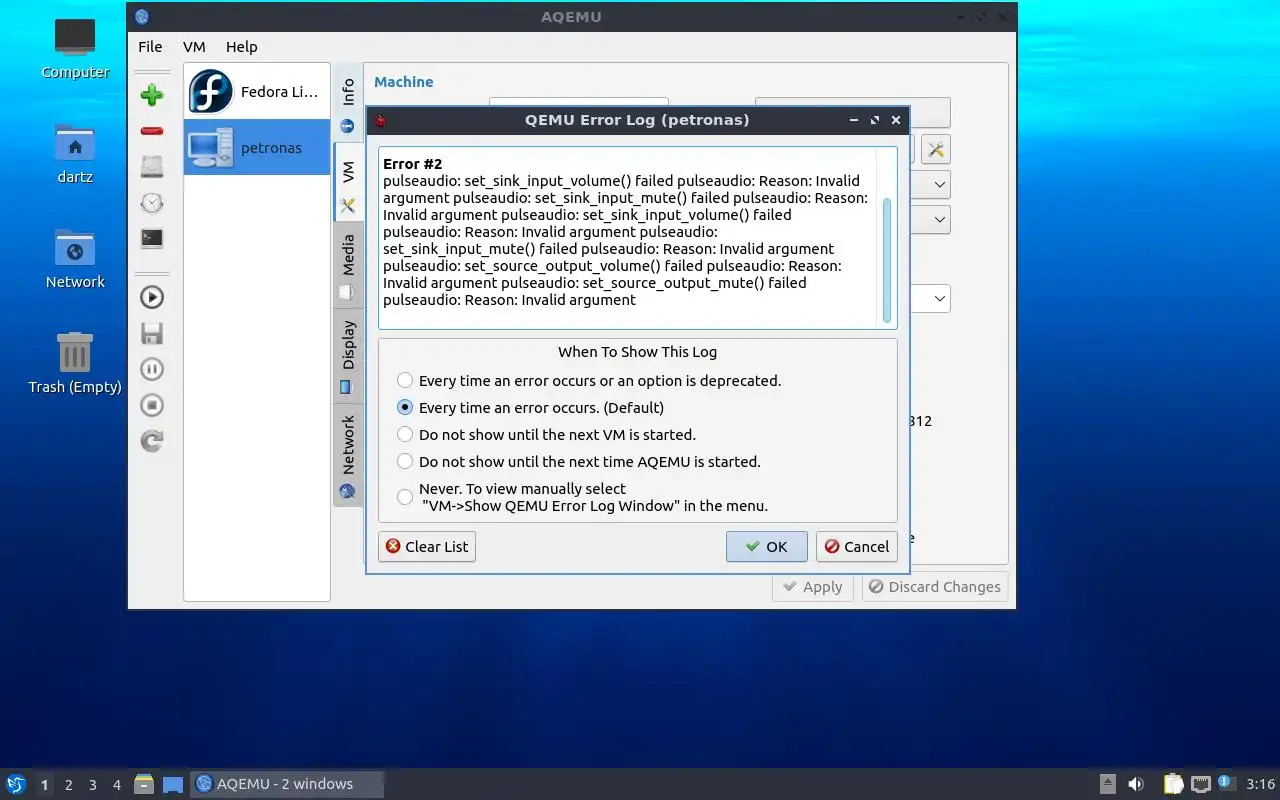Start the VM with the play icon
1280x800 pixels.
click(152, 297)
